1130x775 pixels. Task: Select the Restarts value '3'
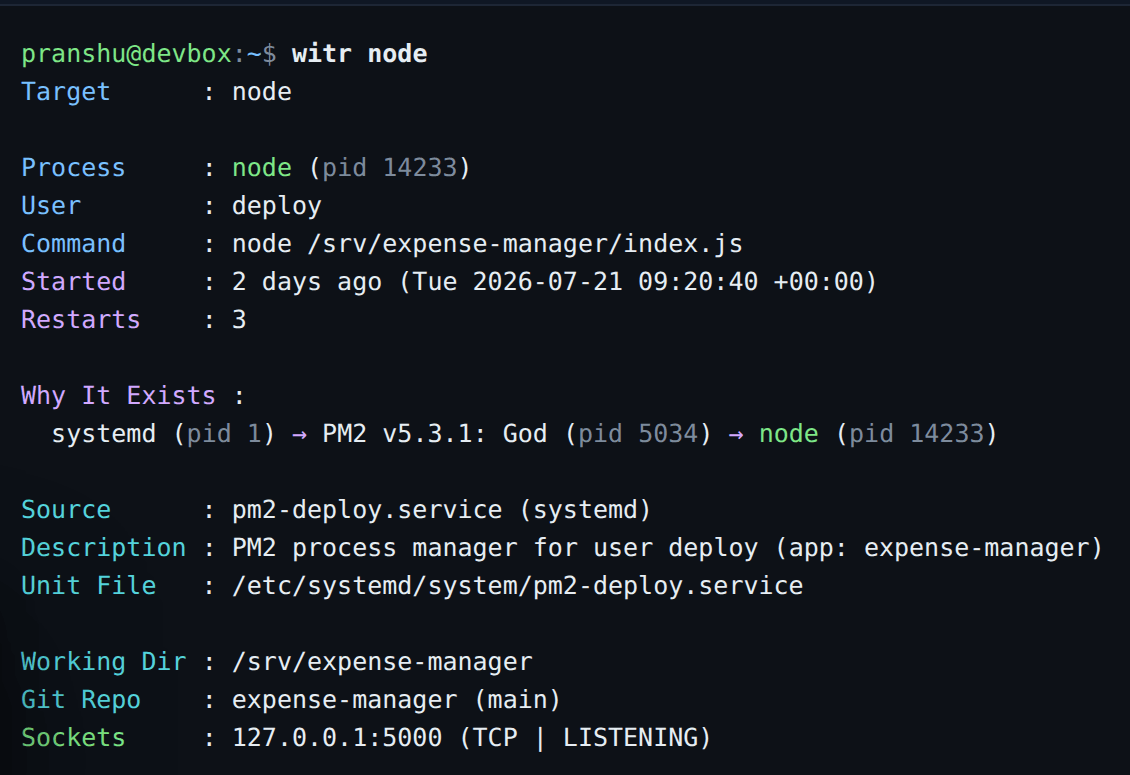tap(239, 320)
